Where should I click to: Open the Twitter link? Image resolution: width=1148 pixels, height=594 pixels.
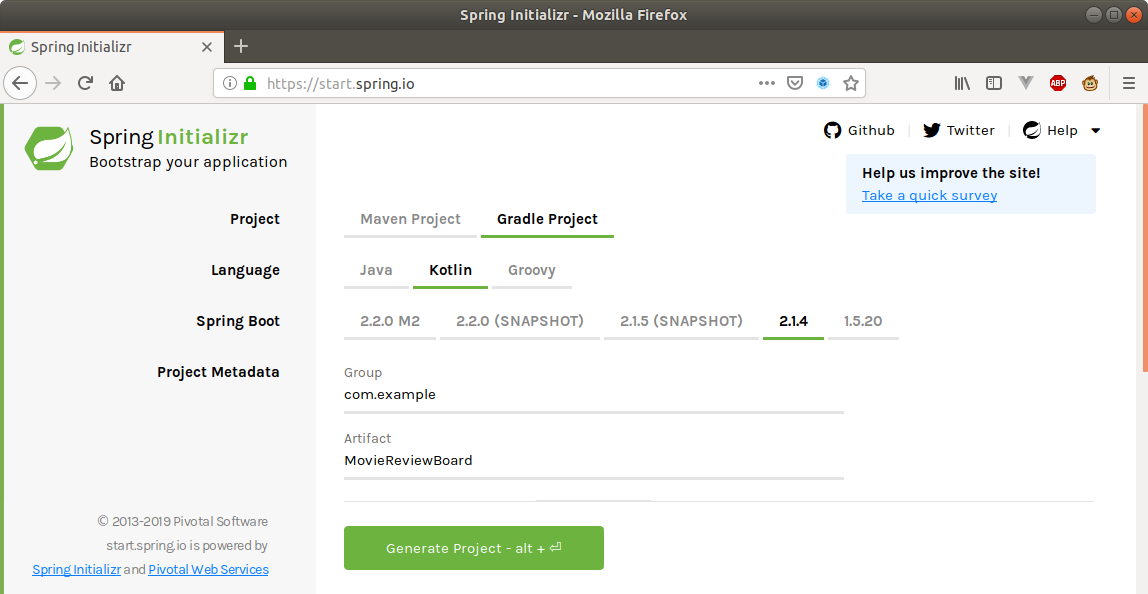tap(958, 130)
